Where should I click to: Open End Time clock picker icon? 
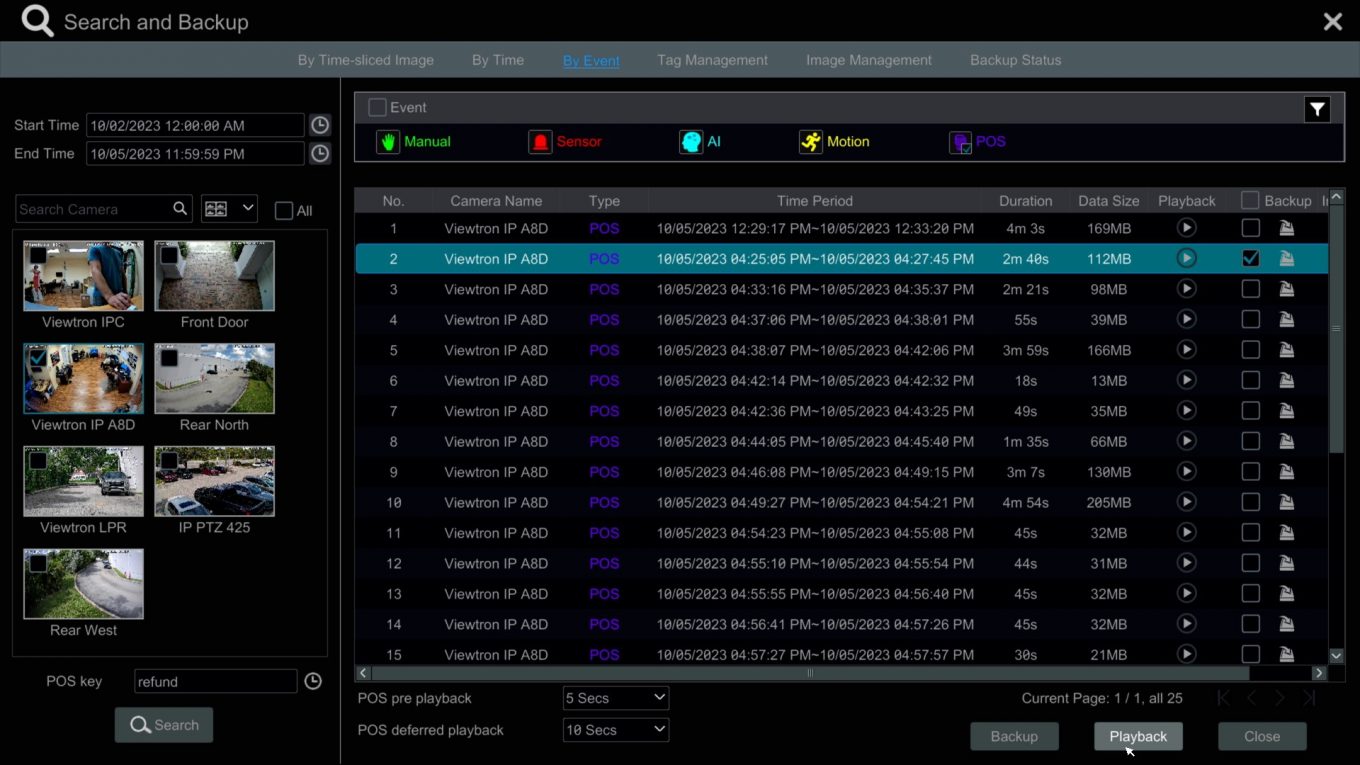(319, 154)
